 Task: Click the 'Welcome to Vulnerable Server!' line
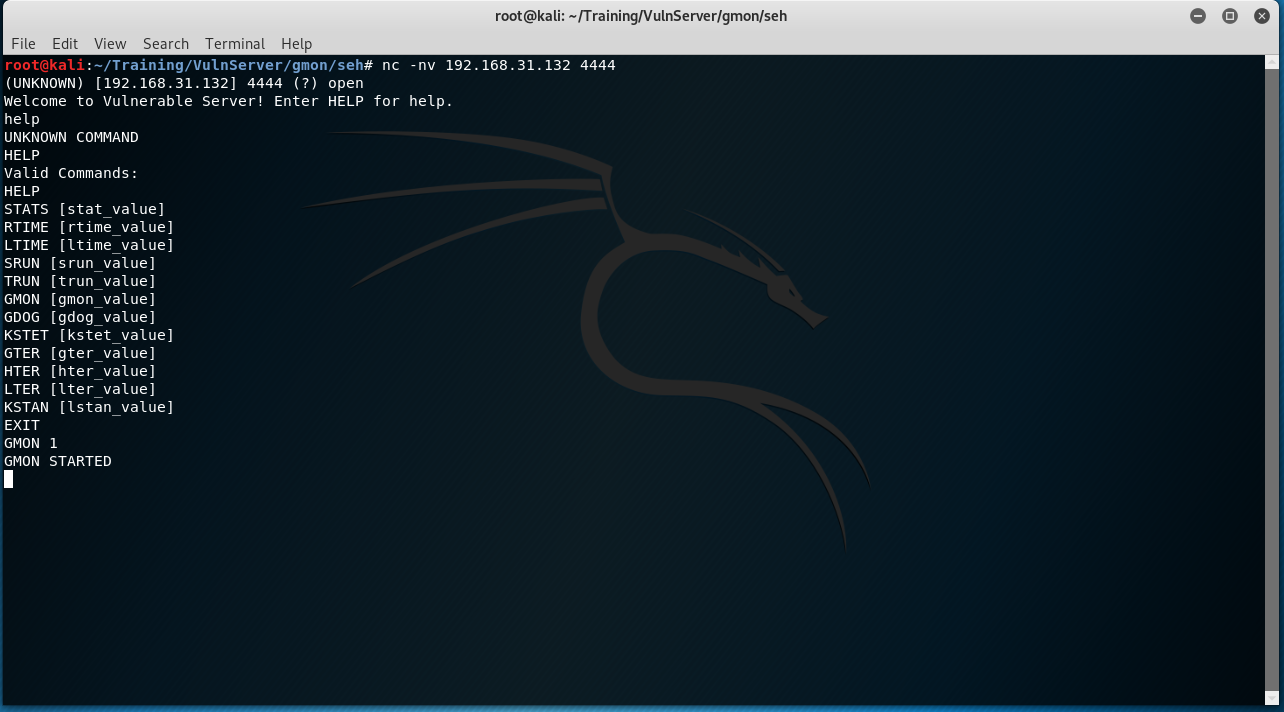pyautogui.click(x=228, y=101)
